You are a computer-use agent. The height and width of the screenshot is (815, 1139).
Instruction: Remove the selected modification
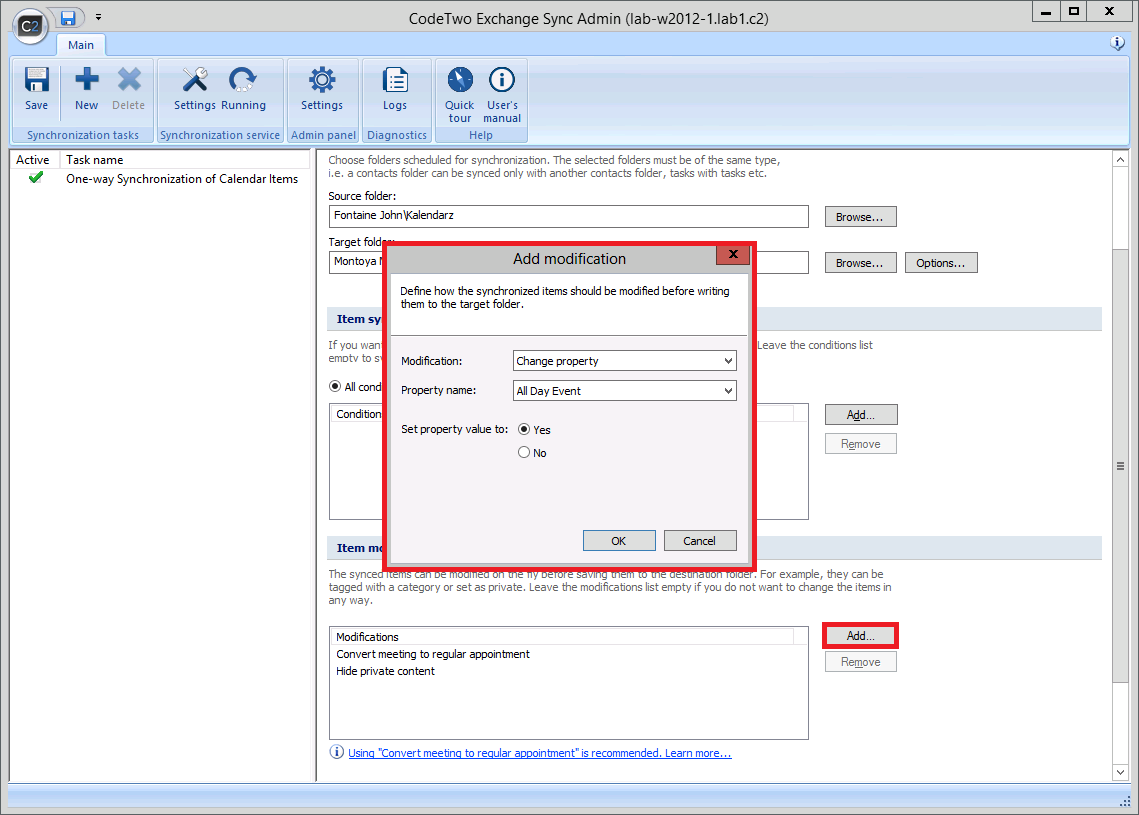coord(861,662)
